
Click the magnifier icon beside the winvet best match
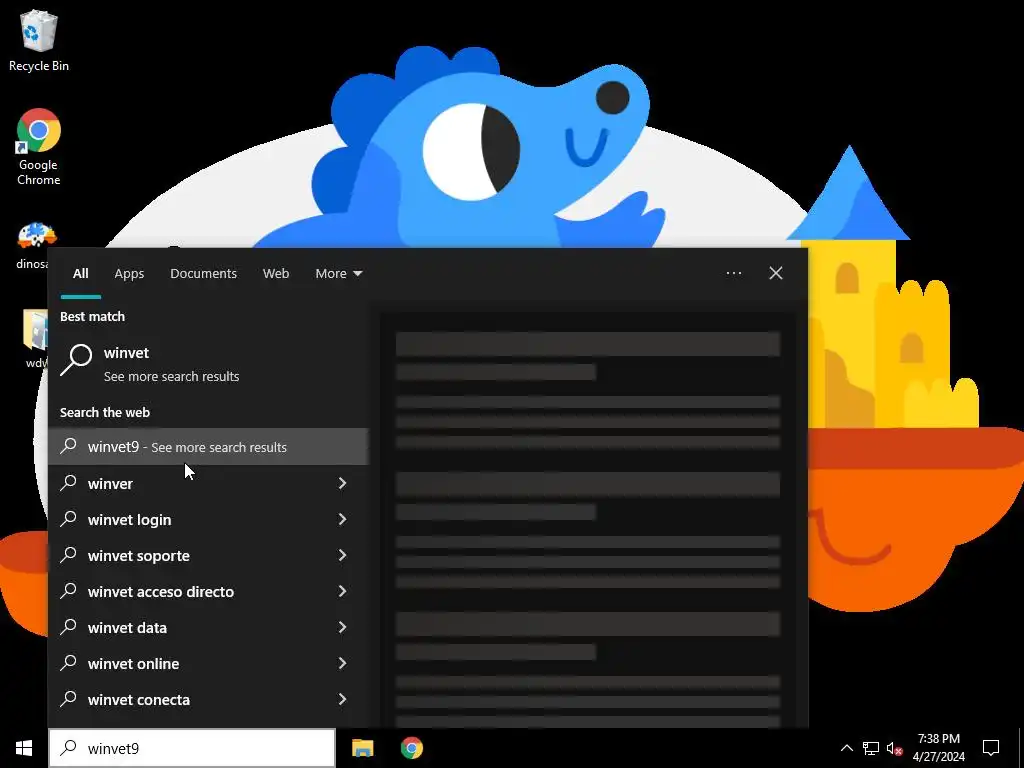coord(76,360)
